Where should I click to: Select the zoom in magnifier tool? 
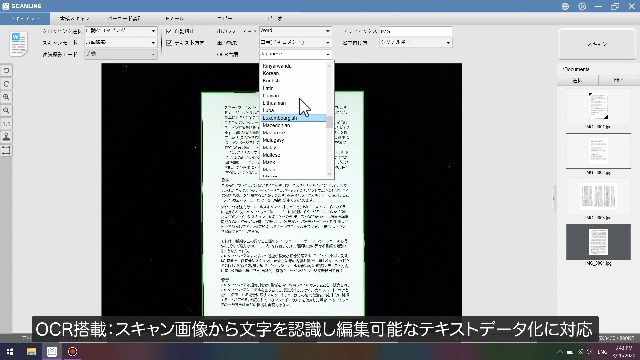(x=6, y=97)
